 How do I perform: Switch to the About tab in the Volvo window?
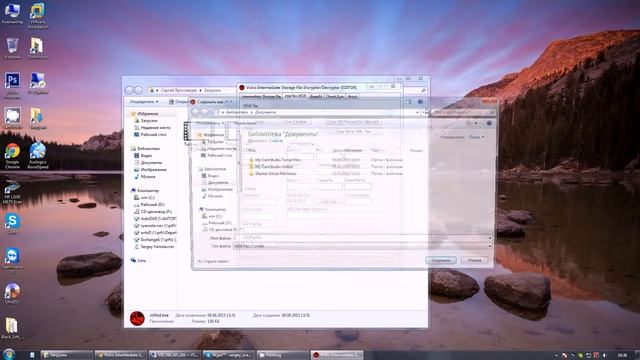(x=352, y=96)
